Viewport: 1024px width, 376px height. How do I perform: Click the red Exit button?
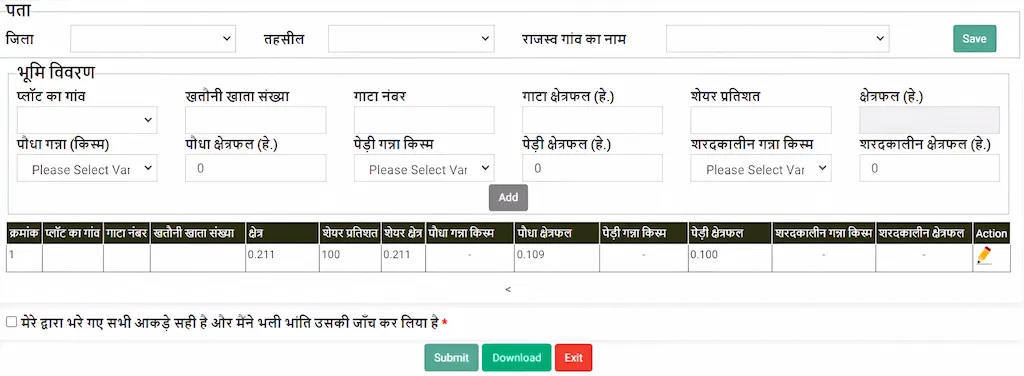tap(573, 358)
